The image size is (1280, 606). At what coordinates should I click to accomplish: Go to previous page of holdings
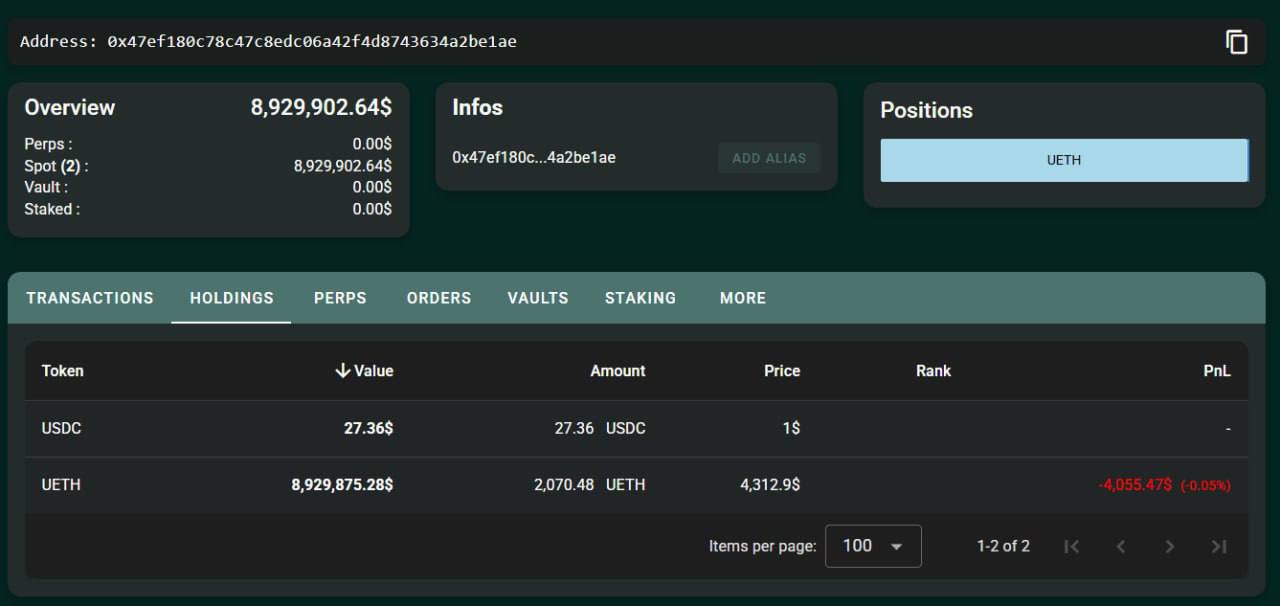tap(1120, 546)
